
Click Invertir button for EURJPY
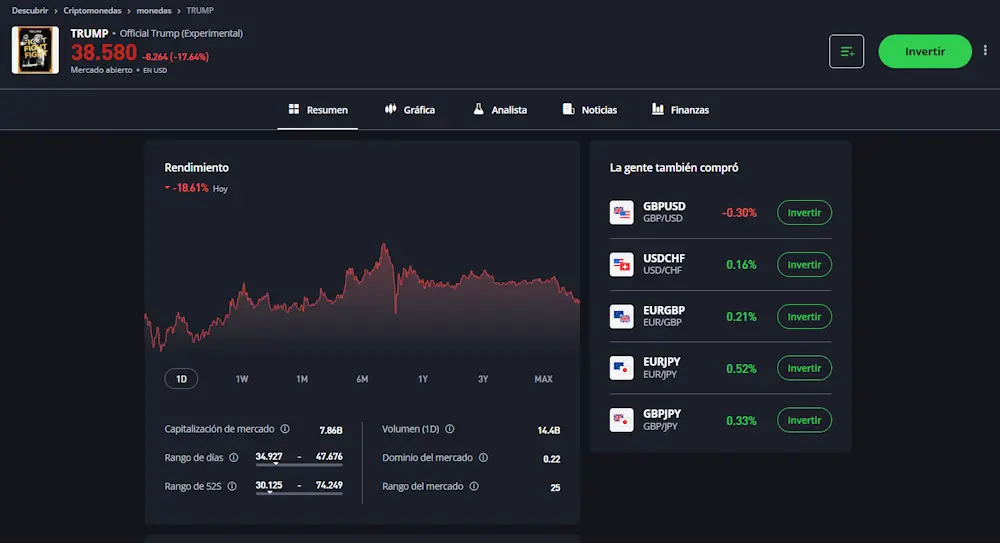[804, 368]
